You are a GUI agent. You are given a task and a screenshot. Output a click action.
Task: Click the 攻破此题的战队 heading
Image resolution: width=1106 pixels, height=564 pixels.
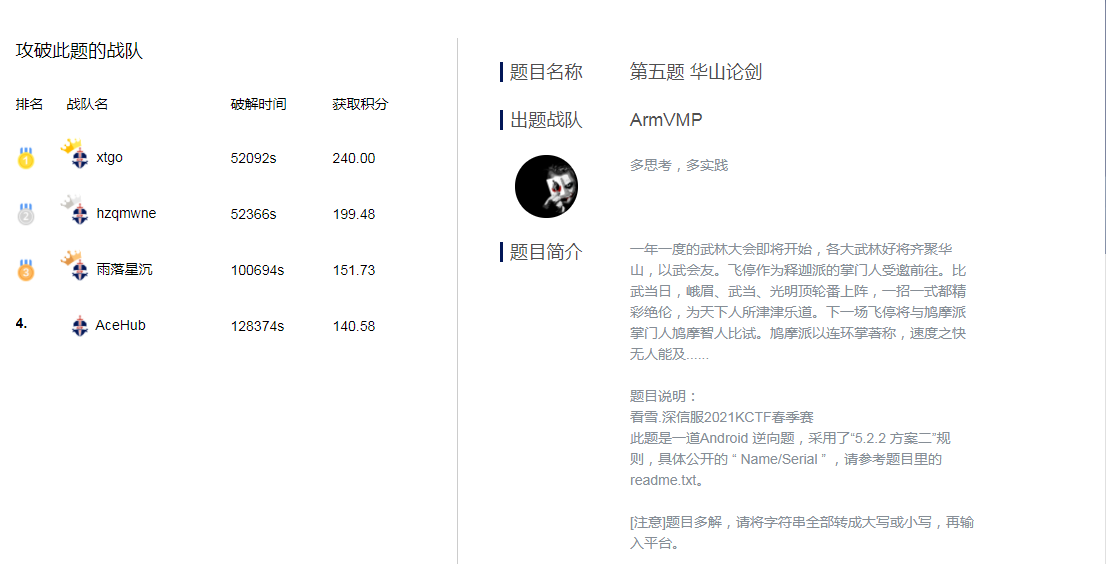[x=79, y=51]
